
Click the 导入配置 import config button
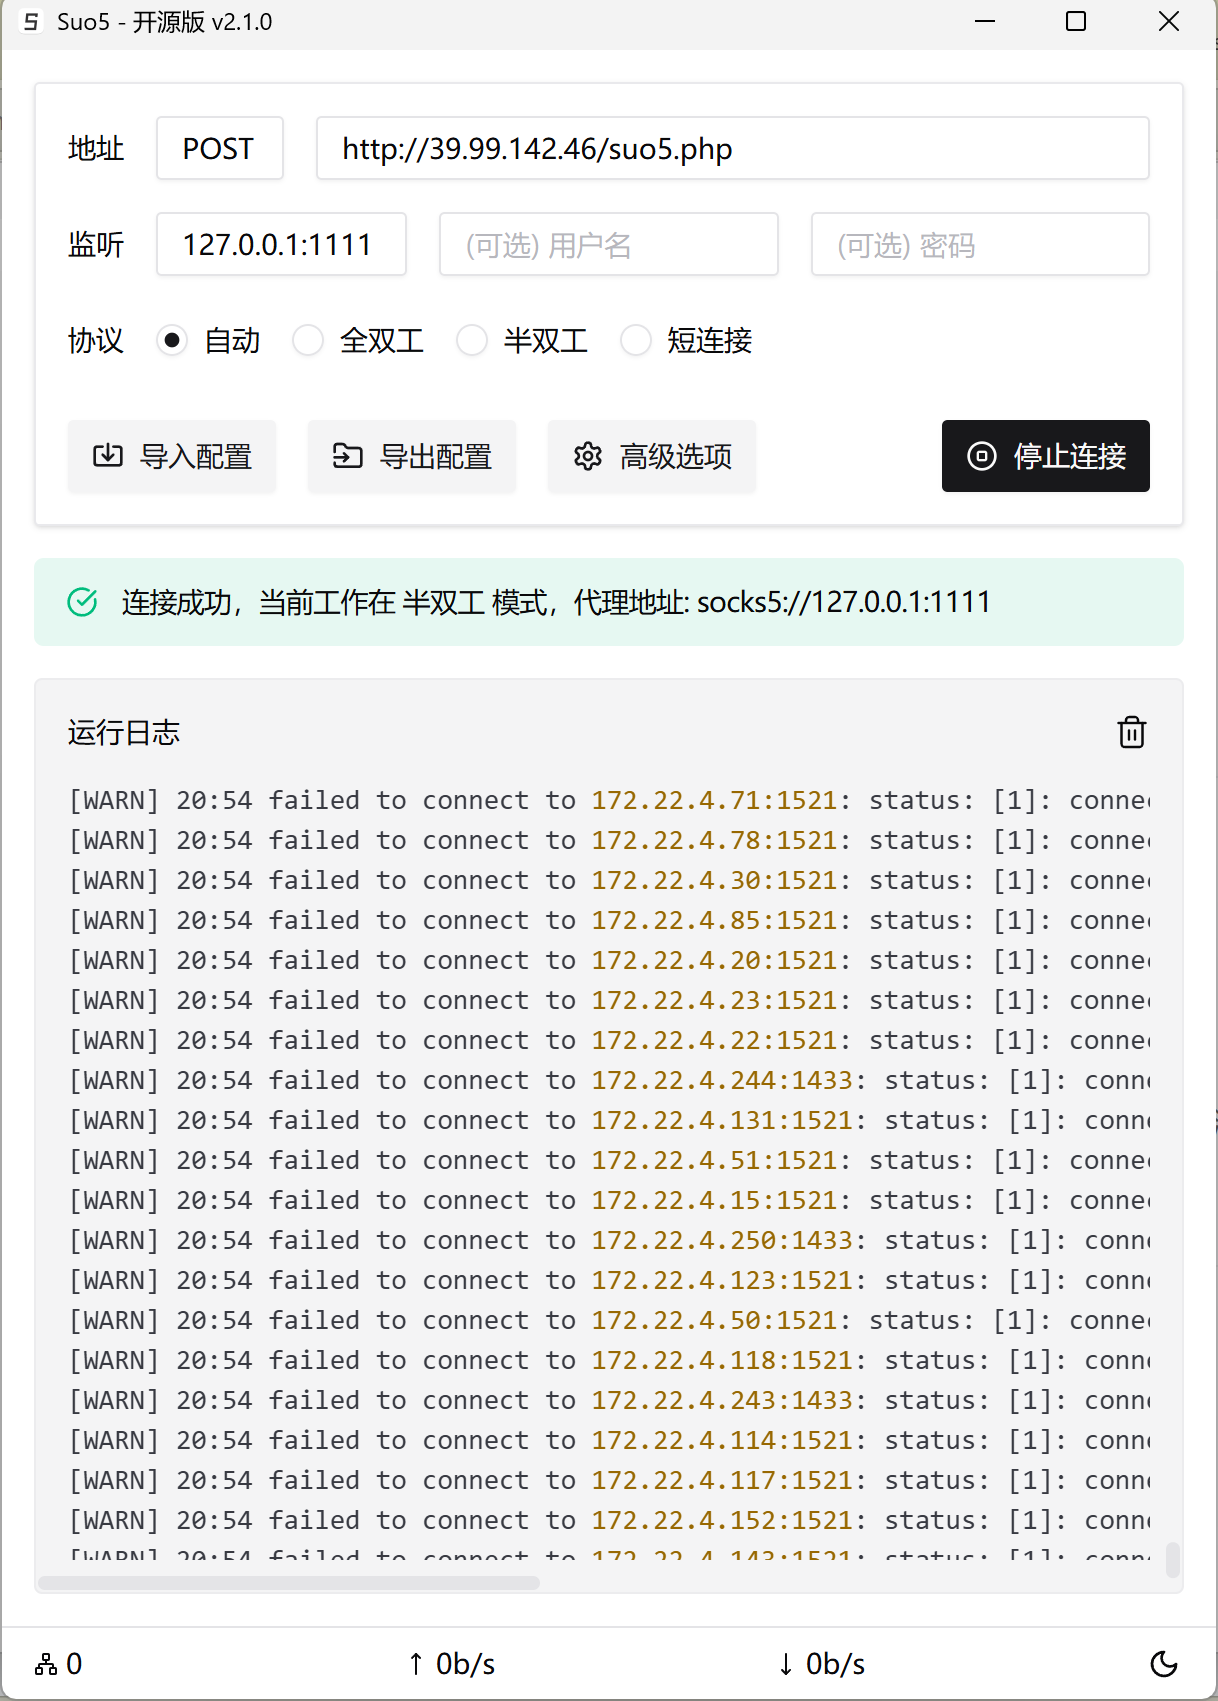point(172,456)
